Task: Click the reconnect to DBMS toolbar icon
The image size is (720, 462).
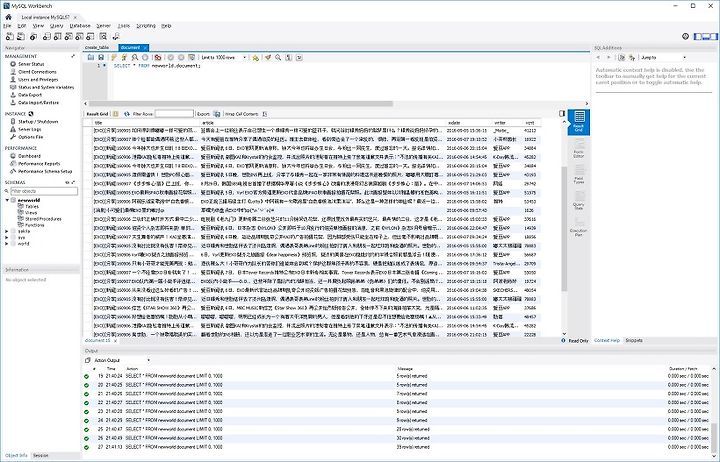Action: 116,36
